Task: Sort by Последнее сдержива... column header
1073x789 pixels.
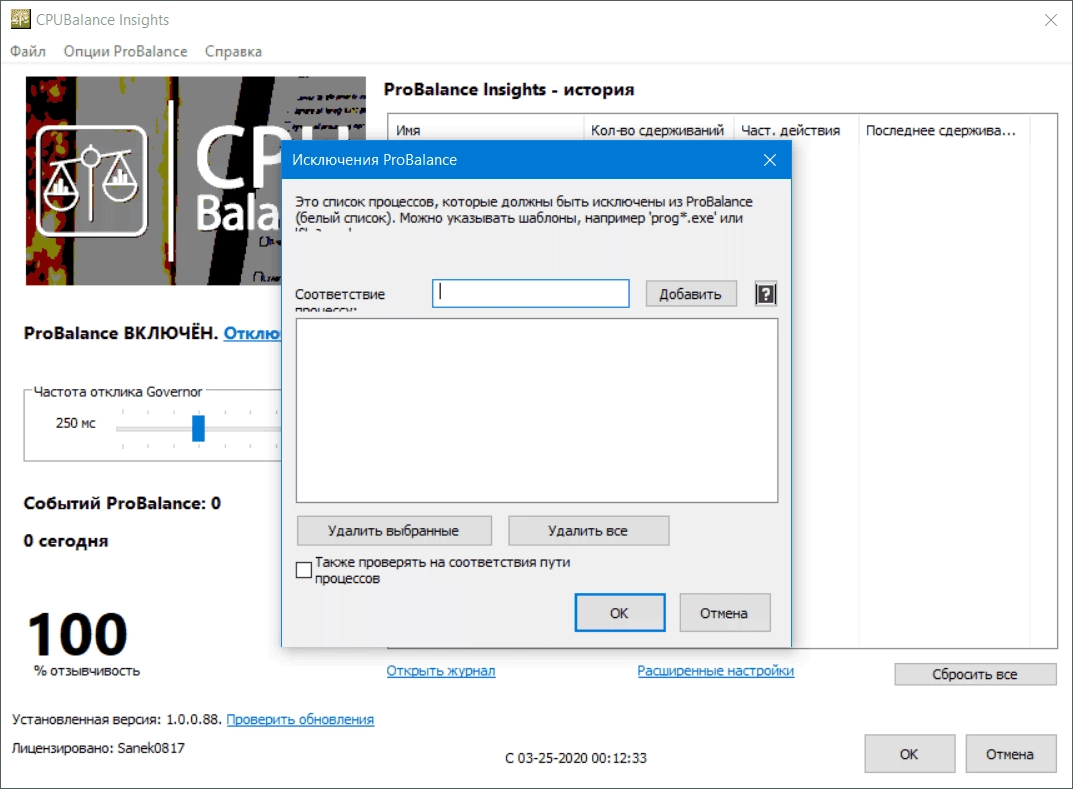Action: pyautogui.click(x=944, y=130)
